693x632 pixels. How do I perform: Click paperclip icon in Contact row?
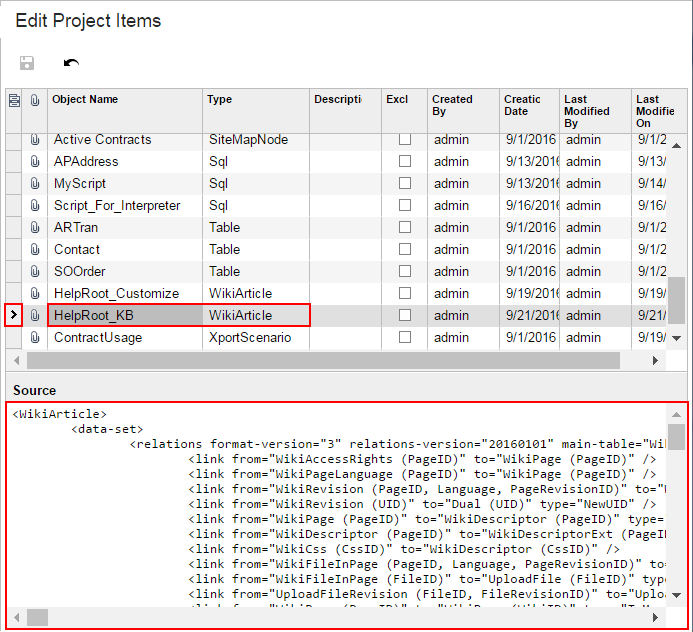34,250
